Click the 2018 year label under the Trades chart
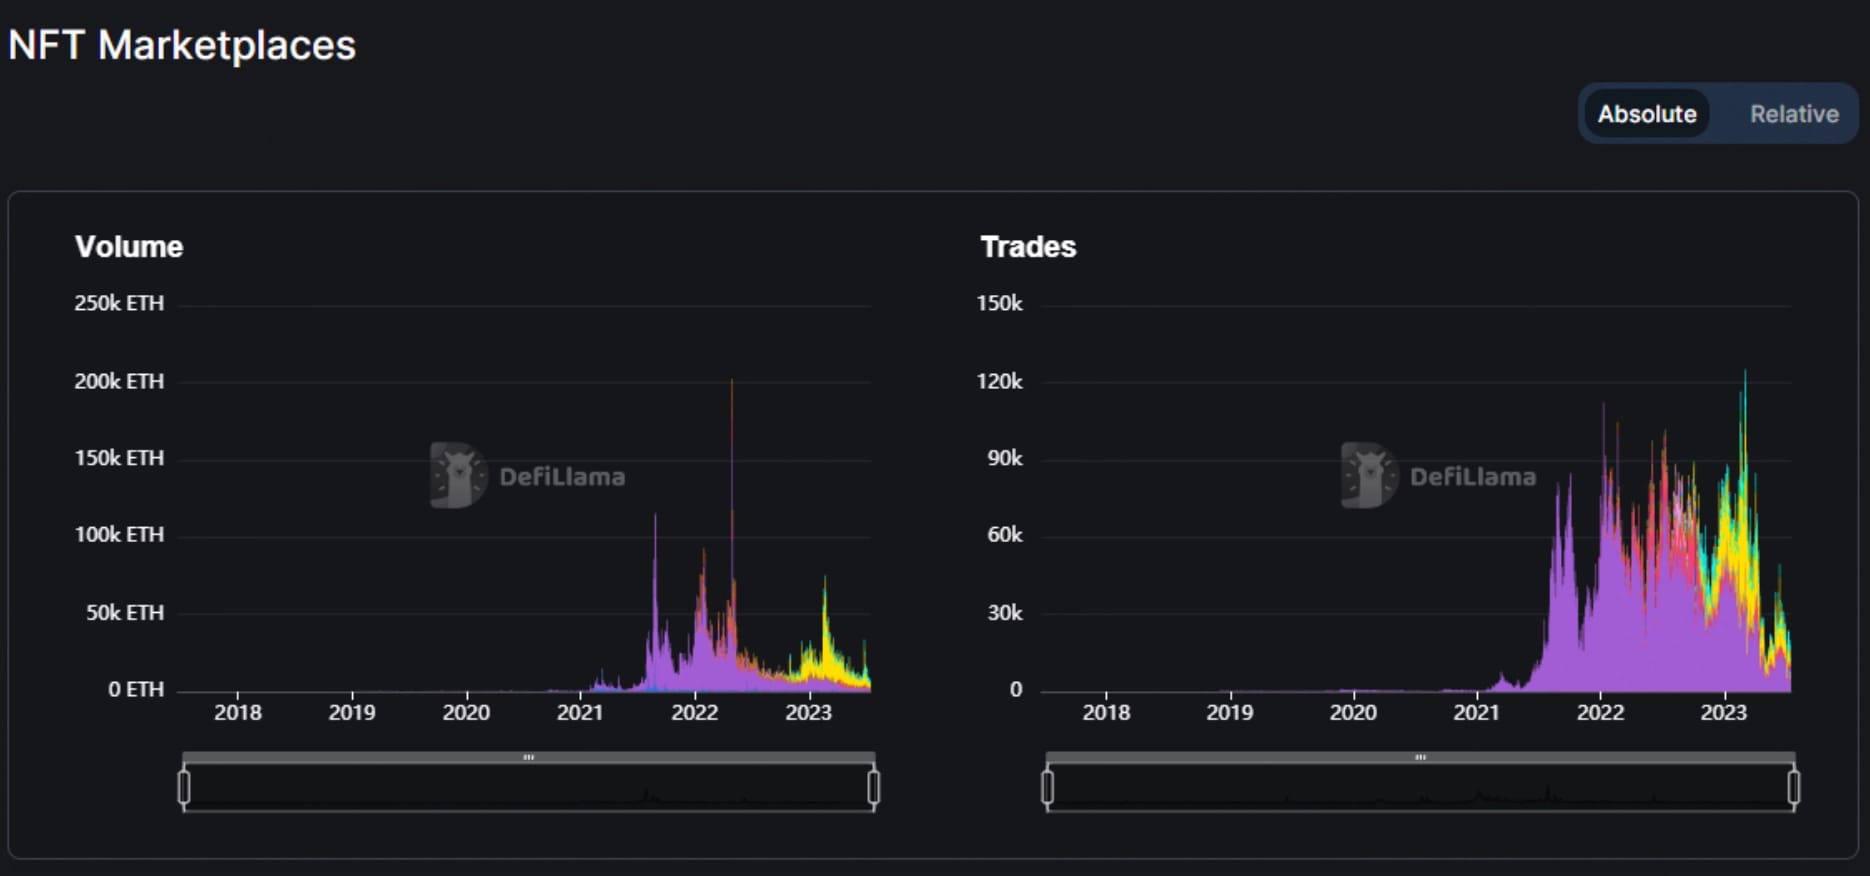The width and height of the screenshot is (1870, 876). 1106,712
